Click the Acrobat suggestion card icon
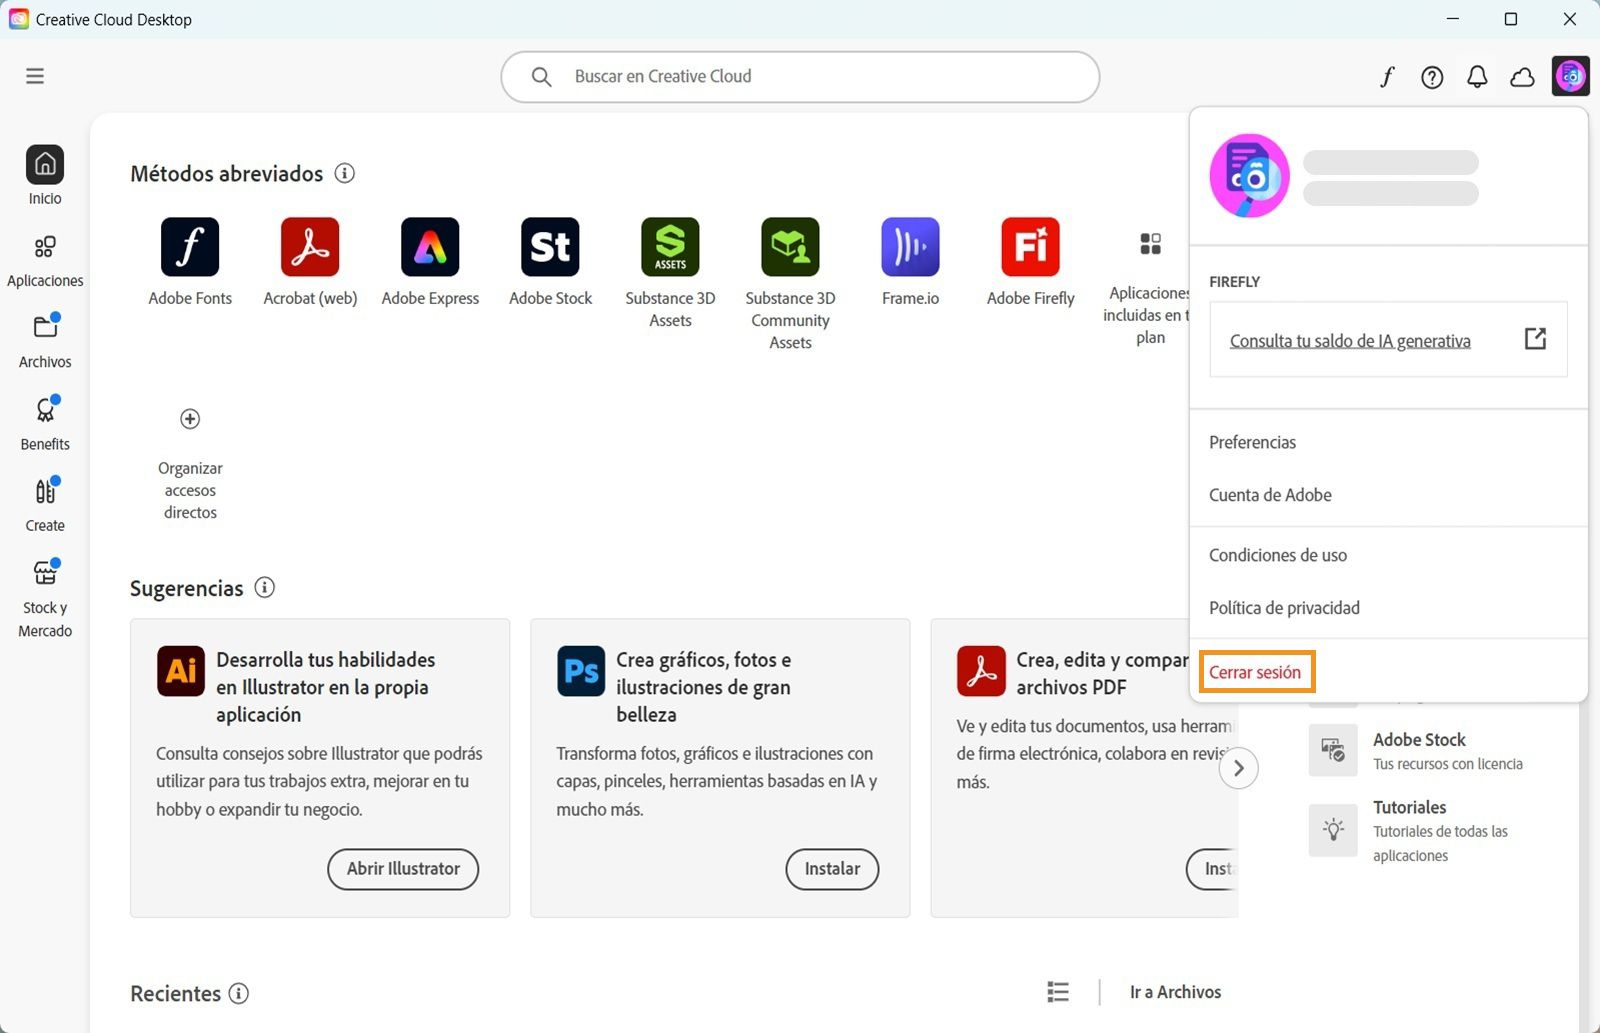The height and width of the screenshot is (1033, 1600). tap(981, 670)
